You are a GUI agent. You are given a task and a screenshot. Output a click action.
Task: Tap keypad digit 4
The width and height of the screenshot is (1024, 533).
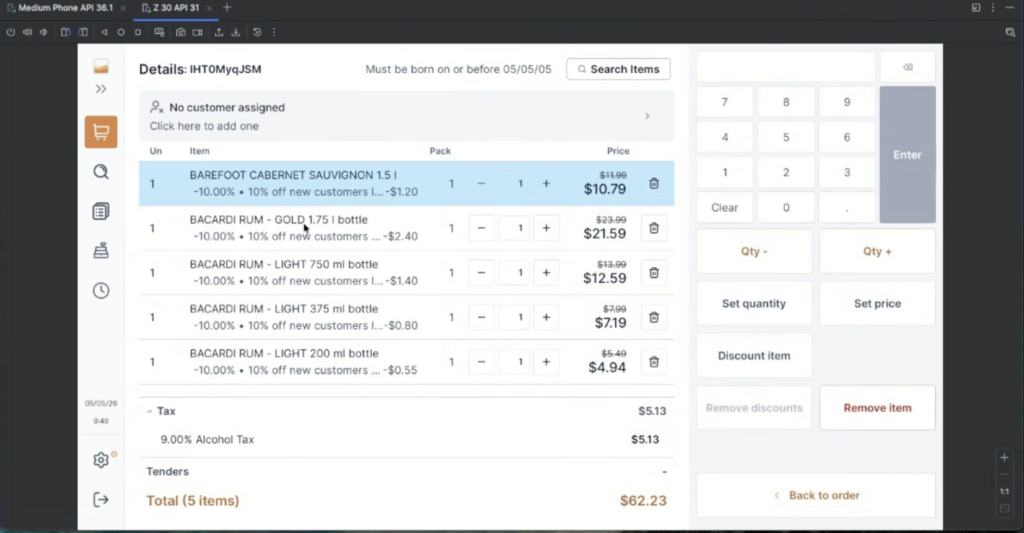pyautogui.click(x=724, y=137)
